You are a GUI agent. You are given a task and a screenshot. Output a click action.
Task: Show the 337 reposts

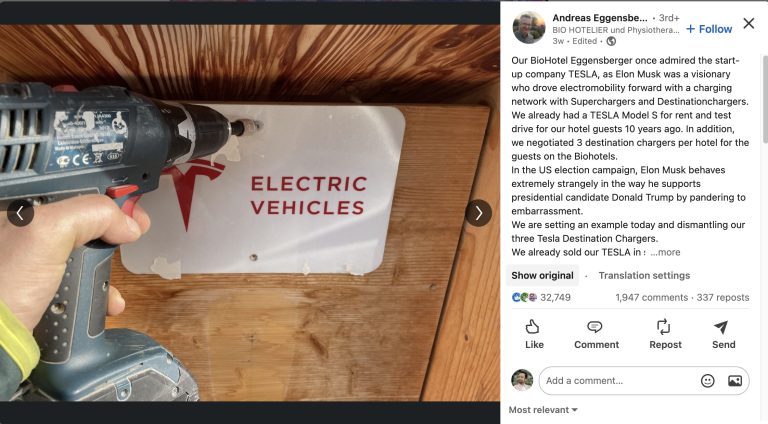tap(722, 297)
